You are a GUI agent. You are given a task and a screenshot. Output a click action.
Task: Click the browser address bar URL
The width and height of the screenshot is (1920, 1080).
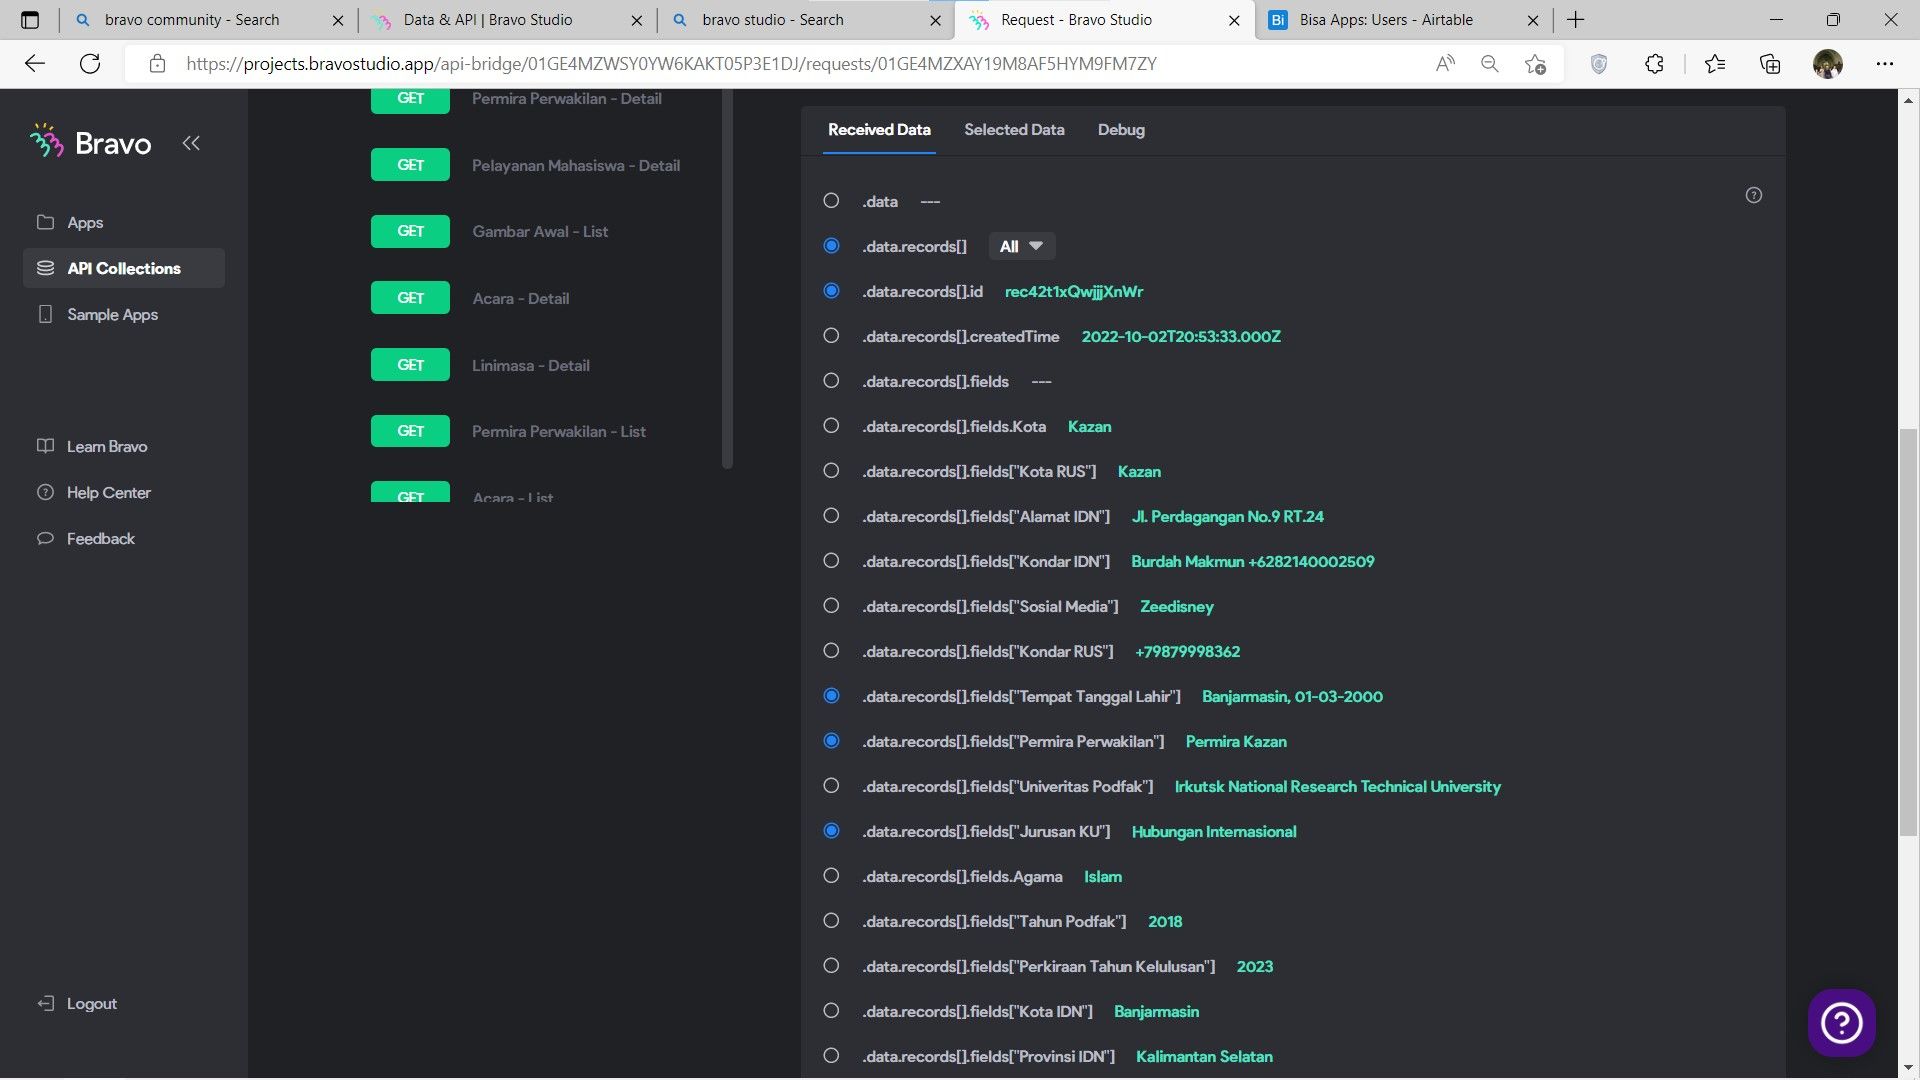coord(670,64)
